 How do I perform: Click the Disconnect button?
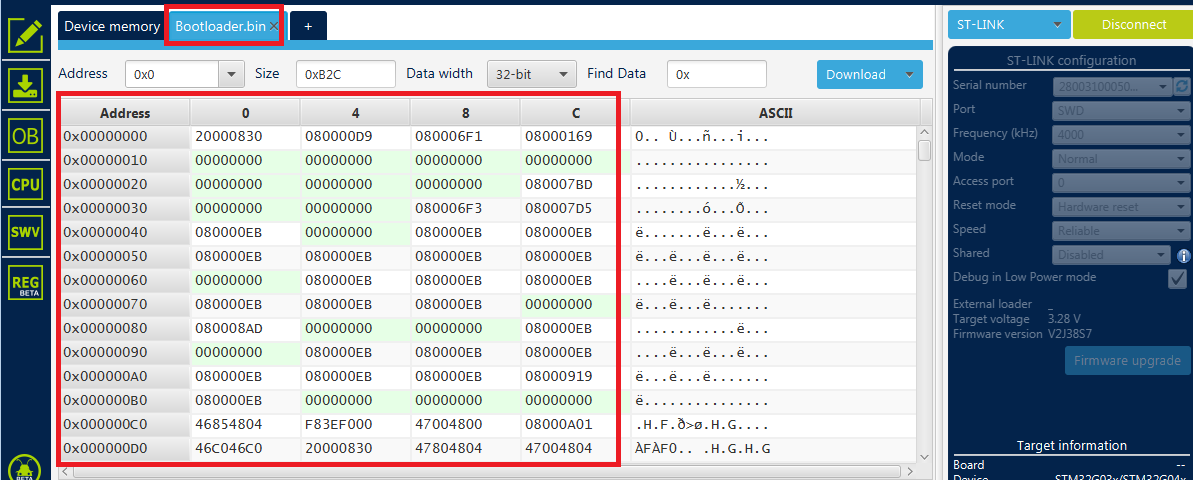(x=1133, y=24)
